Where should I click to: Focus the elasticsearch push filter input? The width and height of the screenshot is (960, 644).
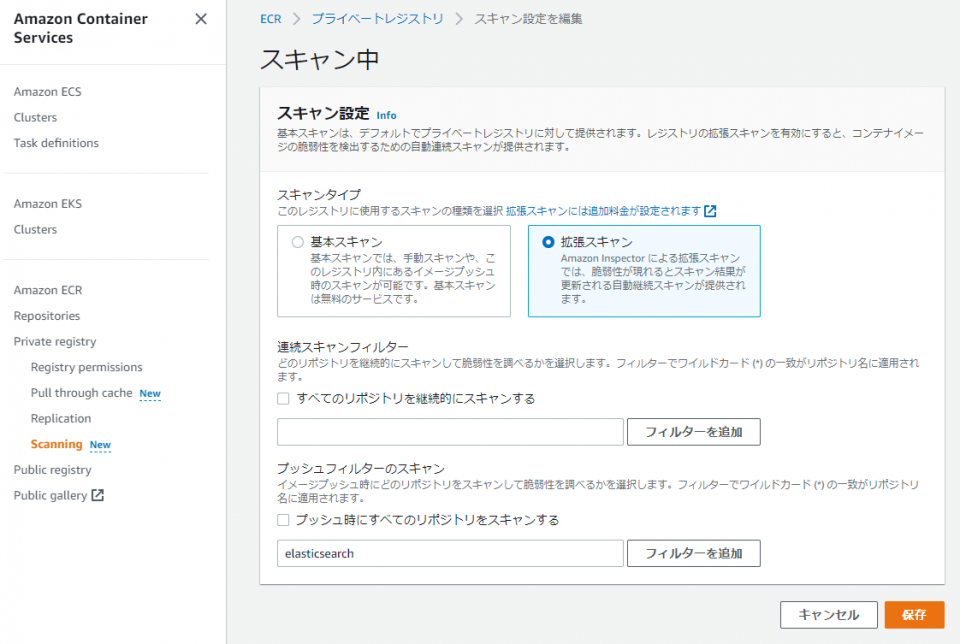coord(450,553)
